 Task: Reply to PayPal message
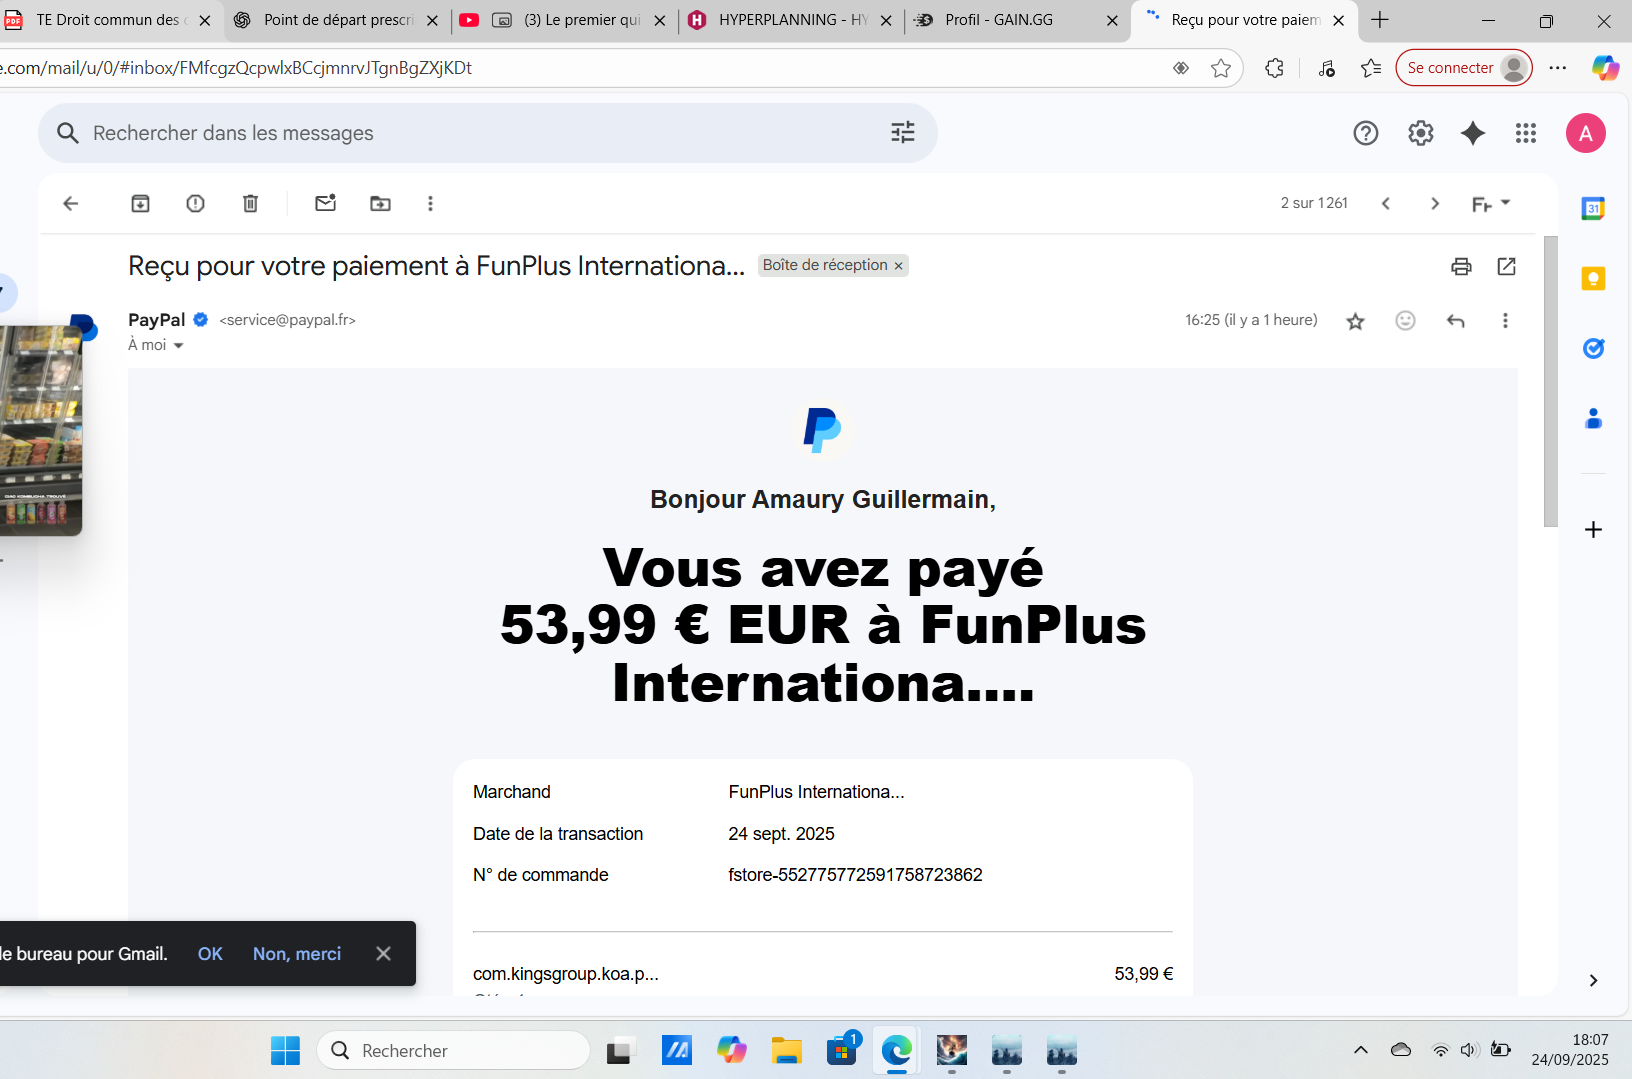point(1456,321)
